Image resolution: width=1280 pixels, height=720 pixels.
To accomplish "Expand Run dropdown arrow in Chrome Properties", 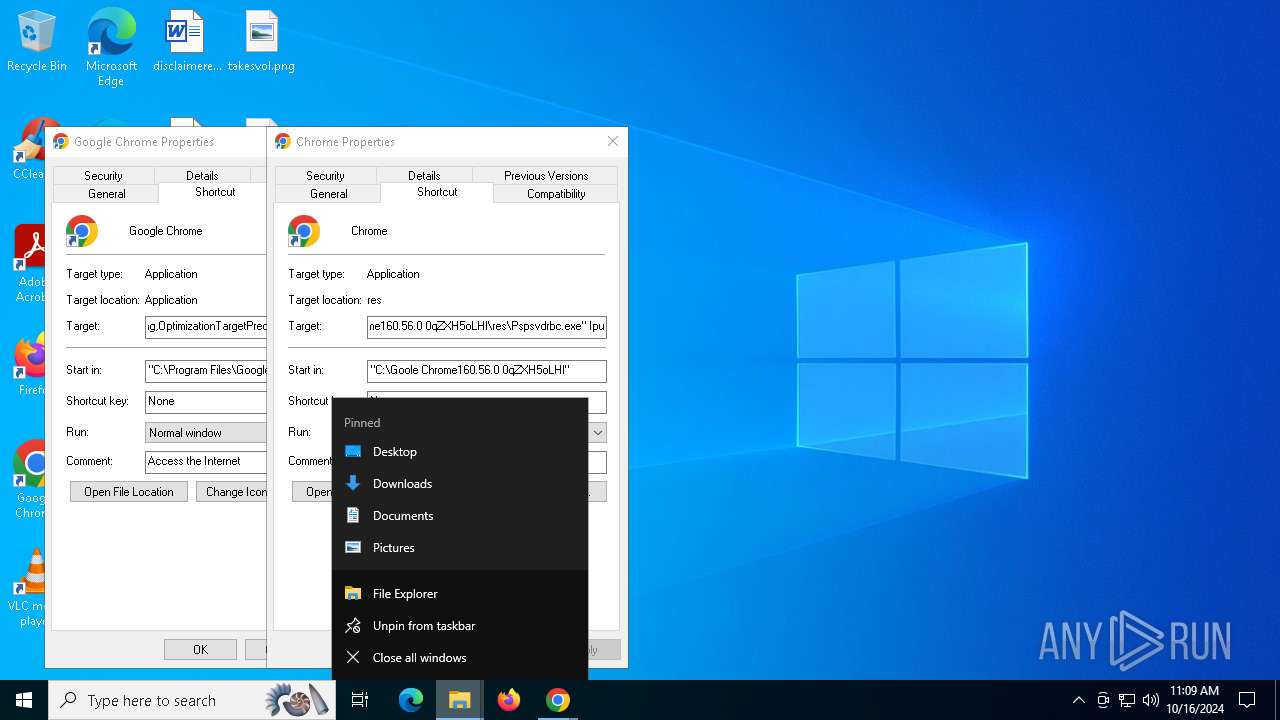I will 598,433.
